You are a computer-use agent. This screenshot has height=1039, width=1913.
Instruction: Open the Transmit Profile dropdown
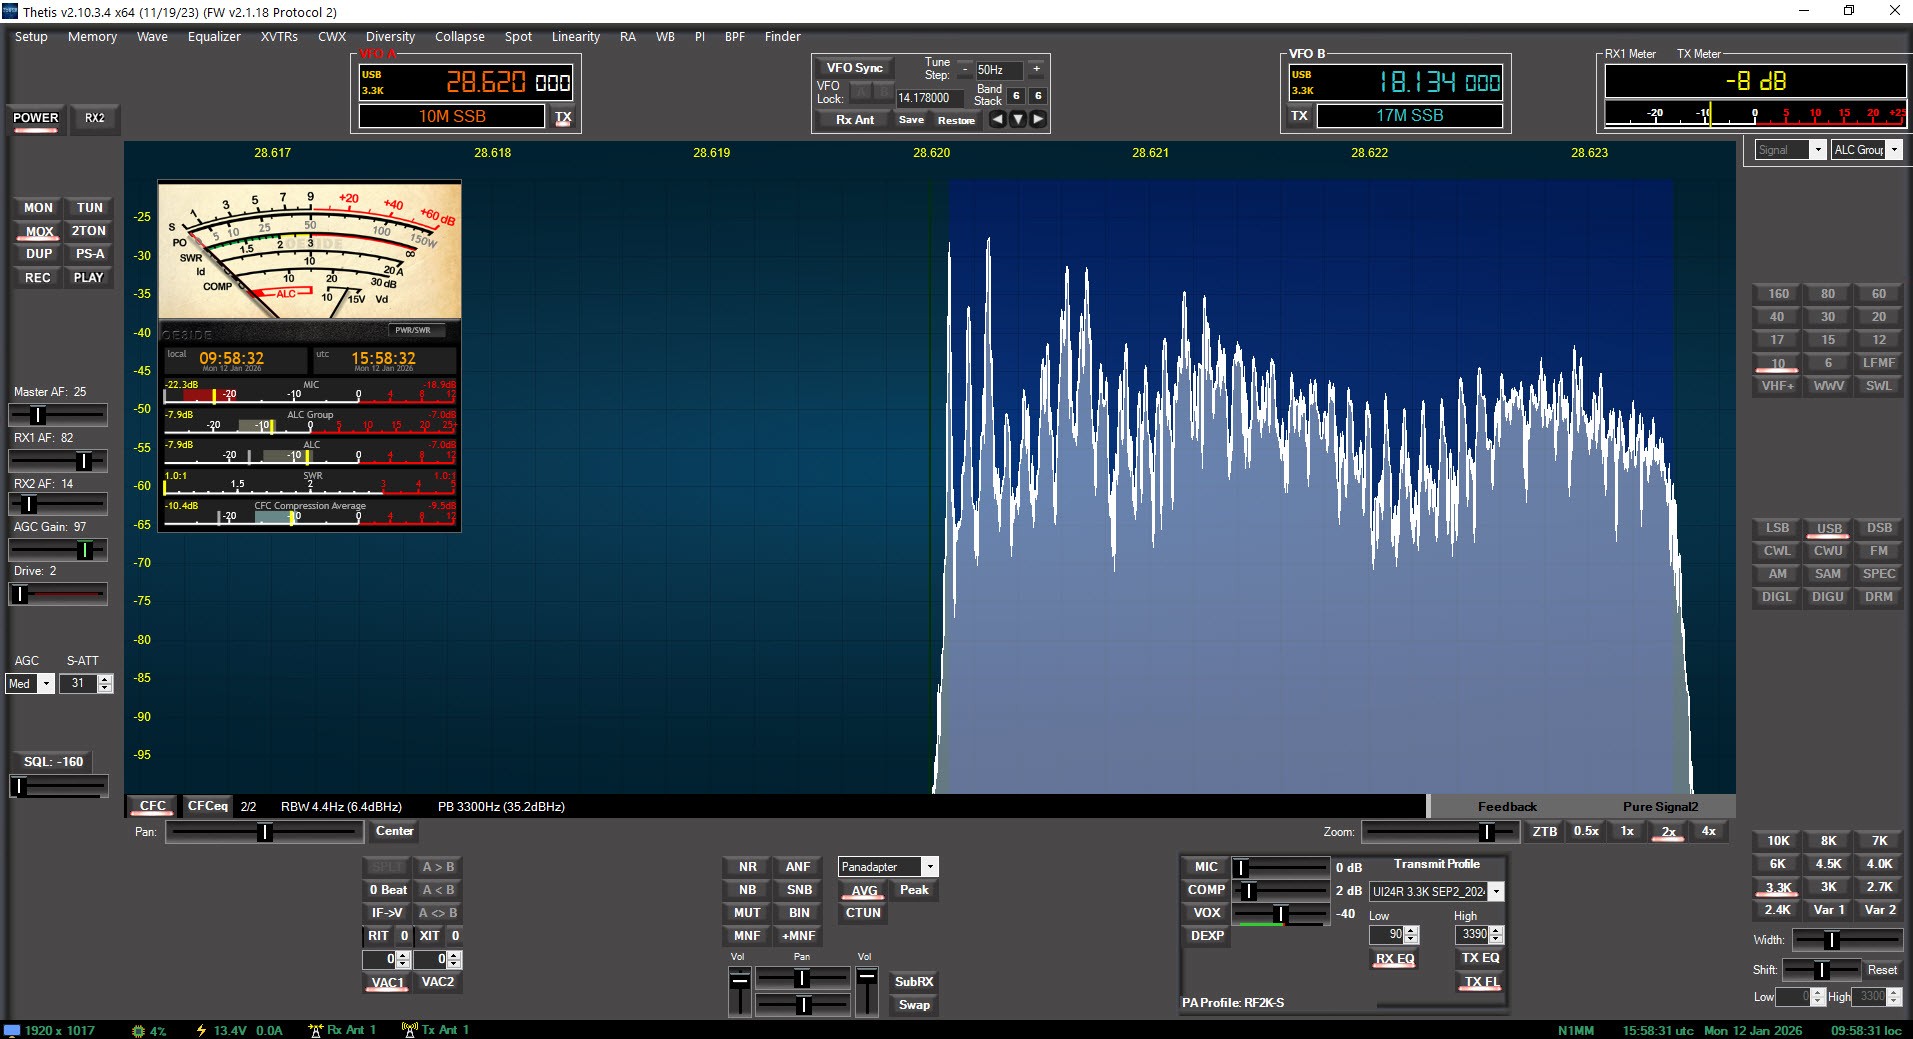click(x=1496, y=891)
